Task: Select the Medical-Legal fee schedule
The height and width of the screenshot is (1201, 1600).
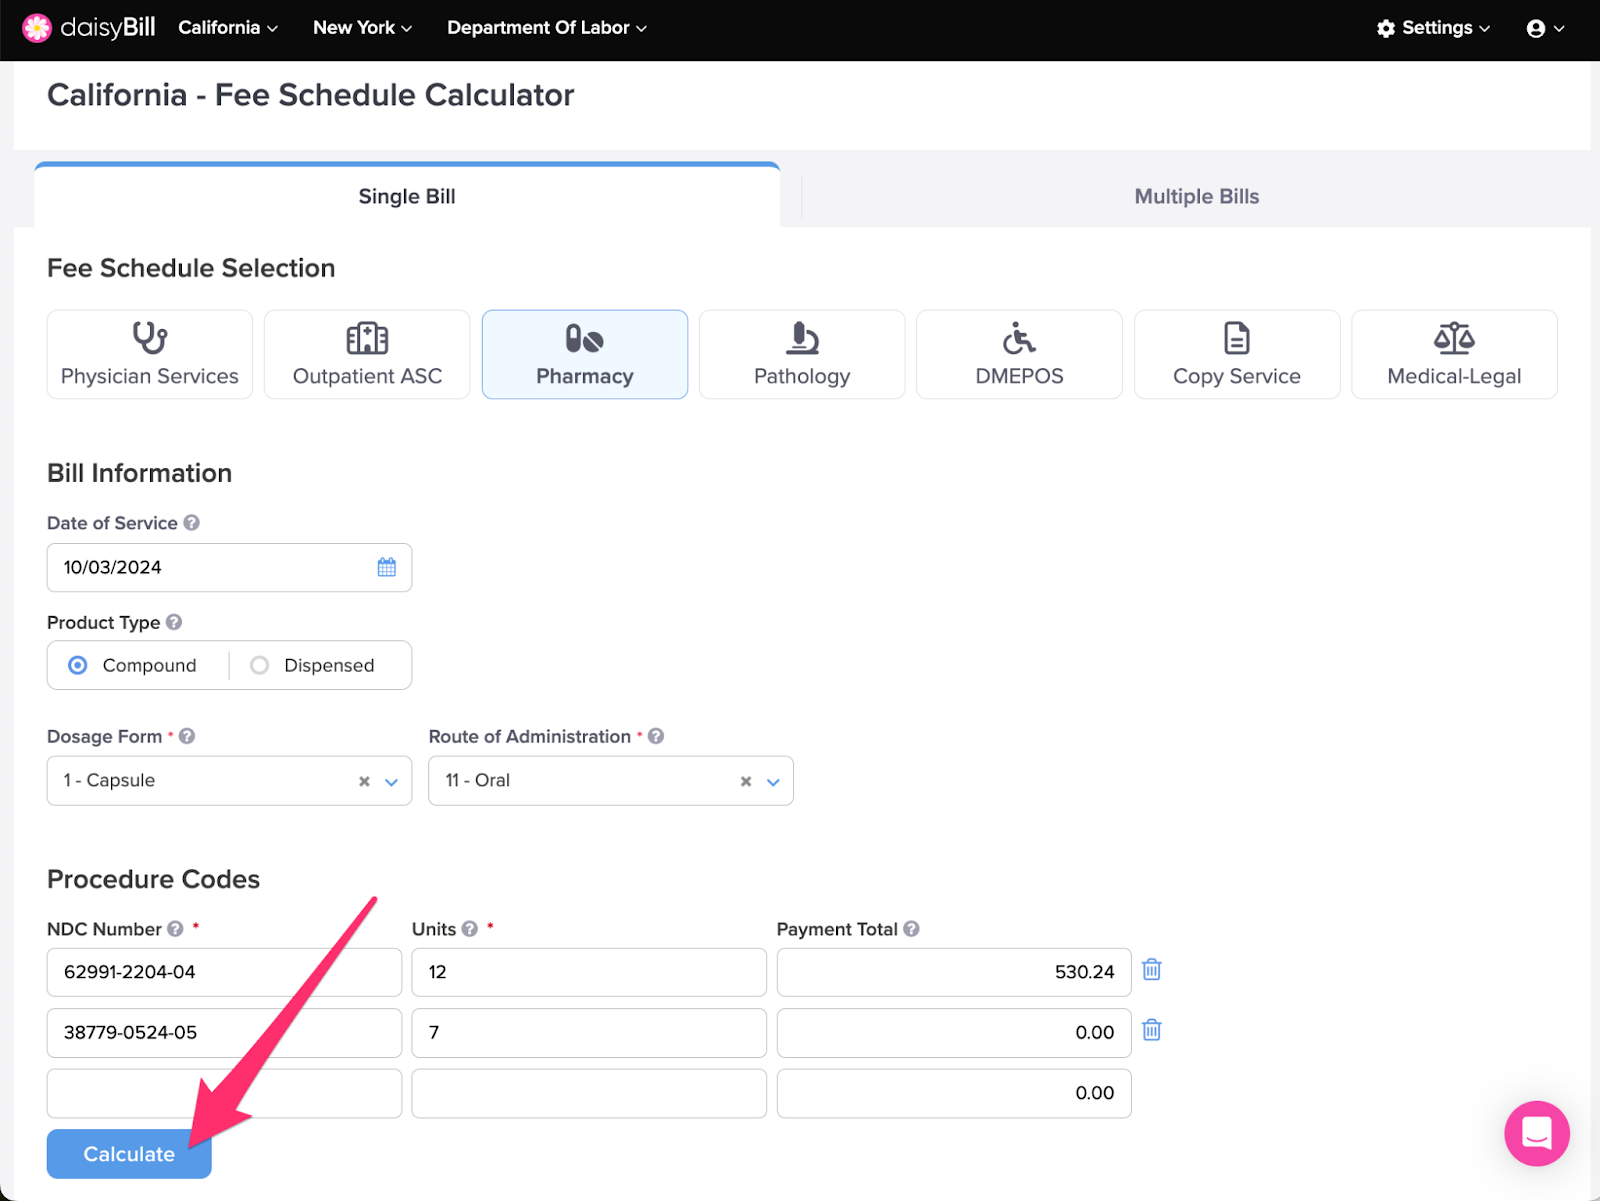Action: click(x=1454, y=354)
